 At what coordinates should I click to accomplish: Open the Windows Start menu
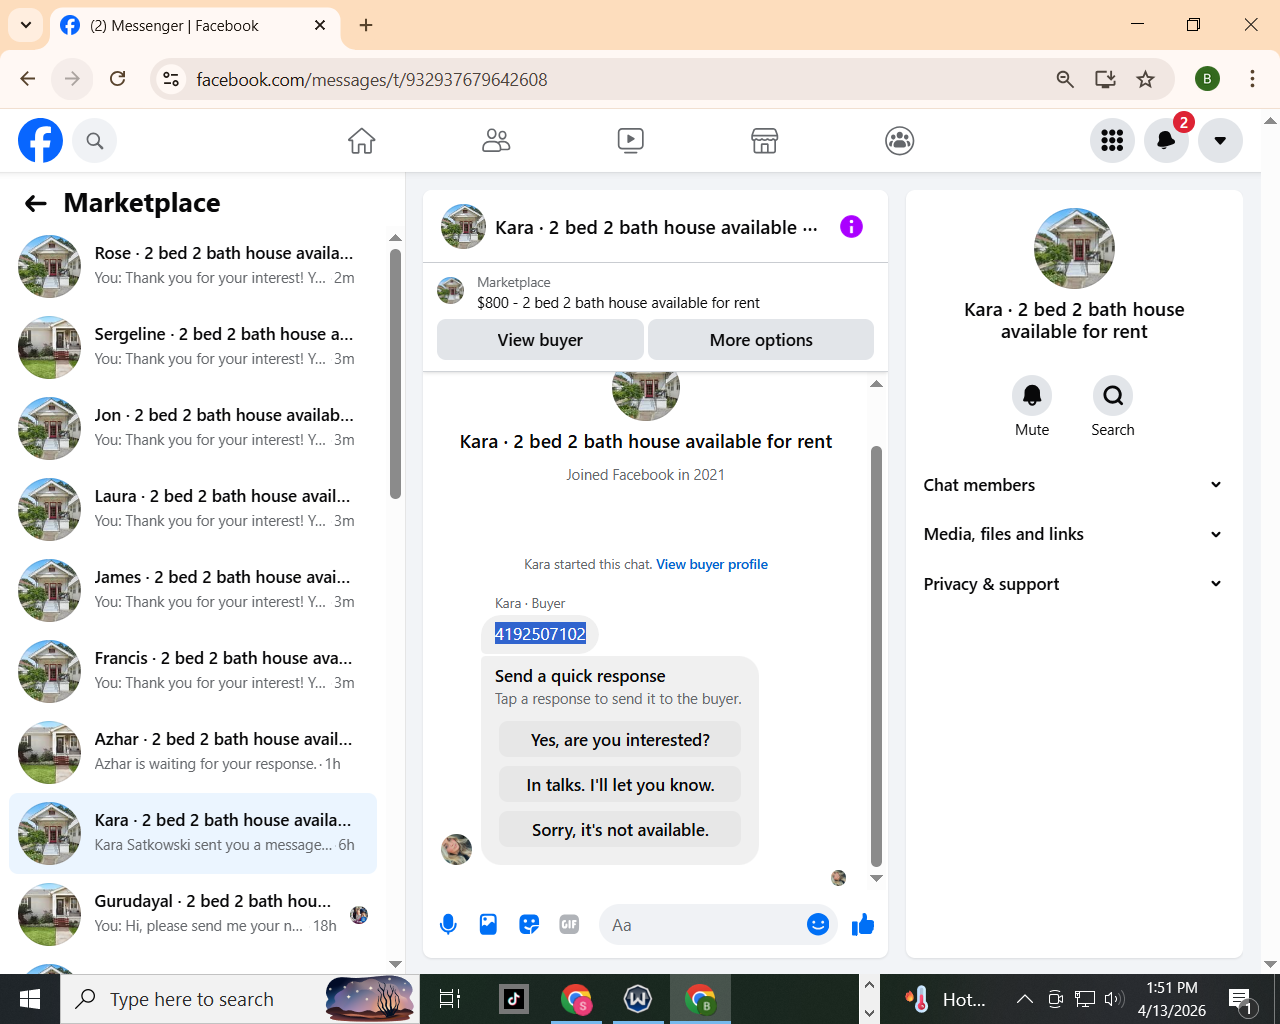(x=30, y=999)
